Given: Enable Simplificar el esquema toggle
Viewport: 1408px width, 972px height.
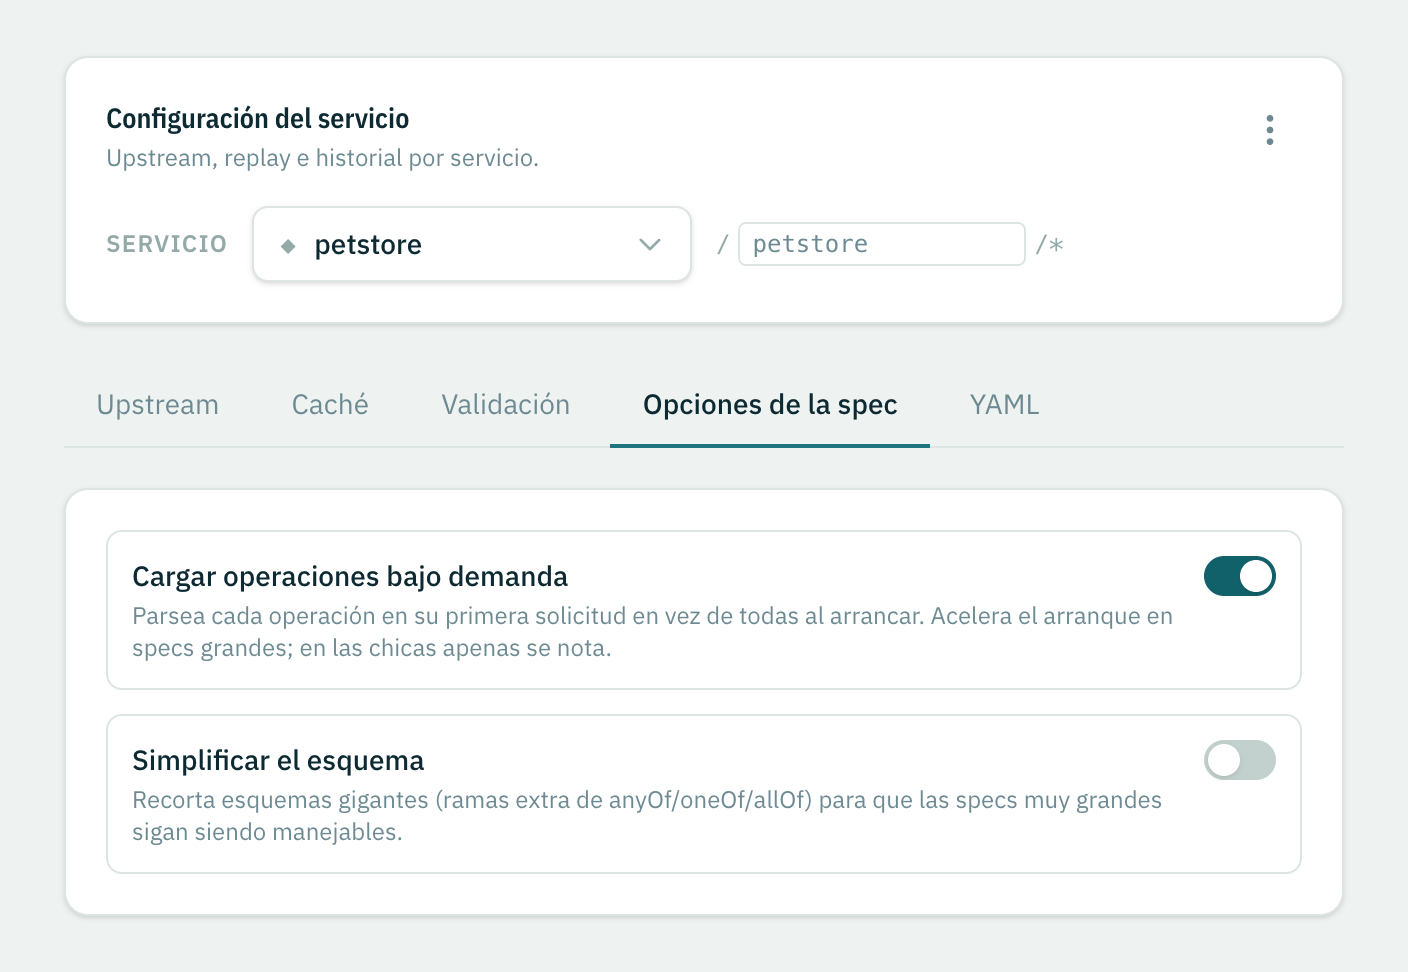Looking at the screenshot, I should [1240, 760].
